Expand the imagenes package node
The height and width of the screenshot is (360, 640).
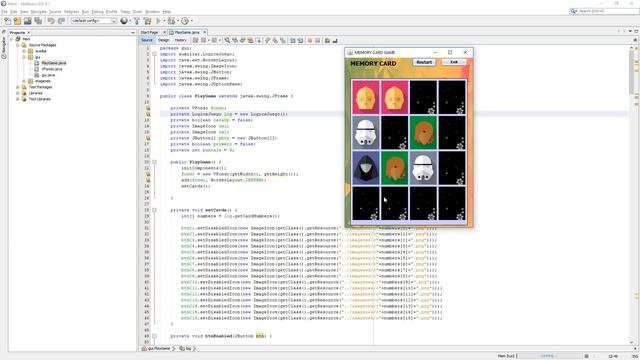tap(24, 81)
